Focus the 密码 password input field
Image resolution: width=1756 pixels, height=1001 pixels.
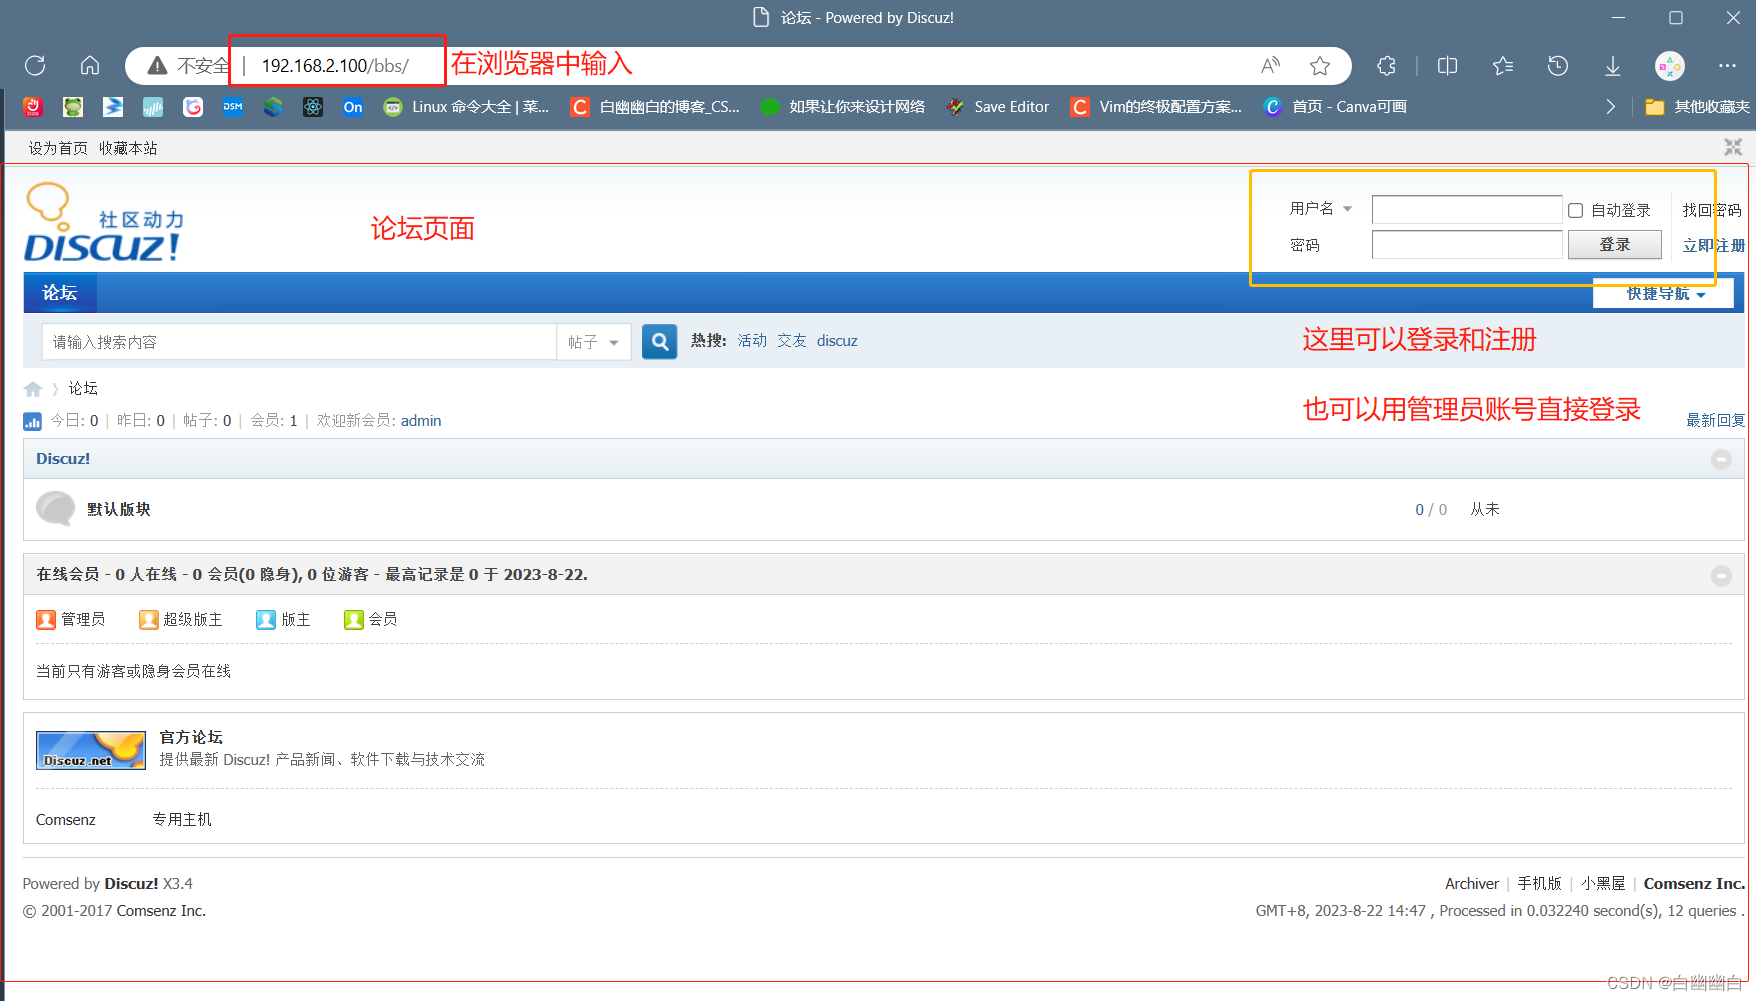coord(1467,245)
